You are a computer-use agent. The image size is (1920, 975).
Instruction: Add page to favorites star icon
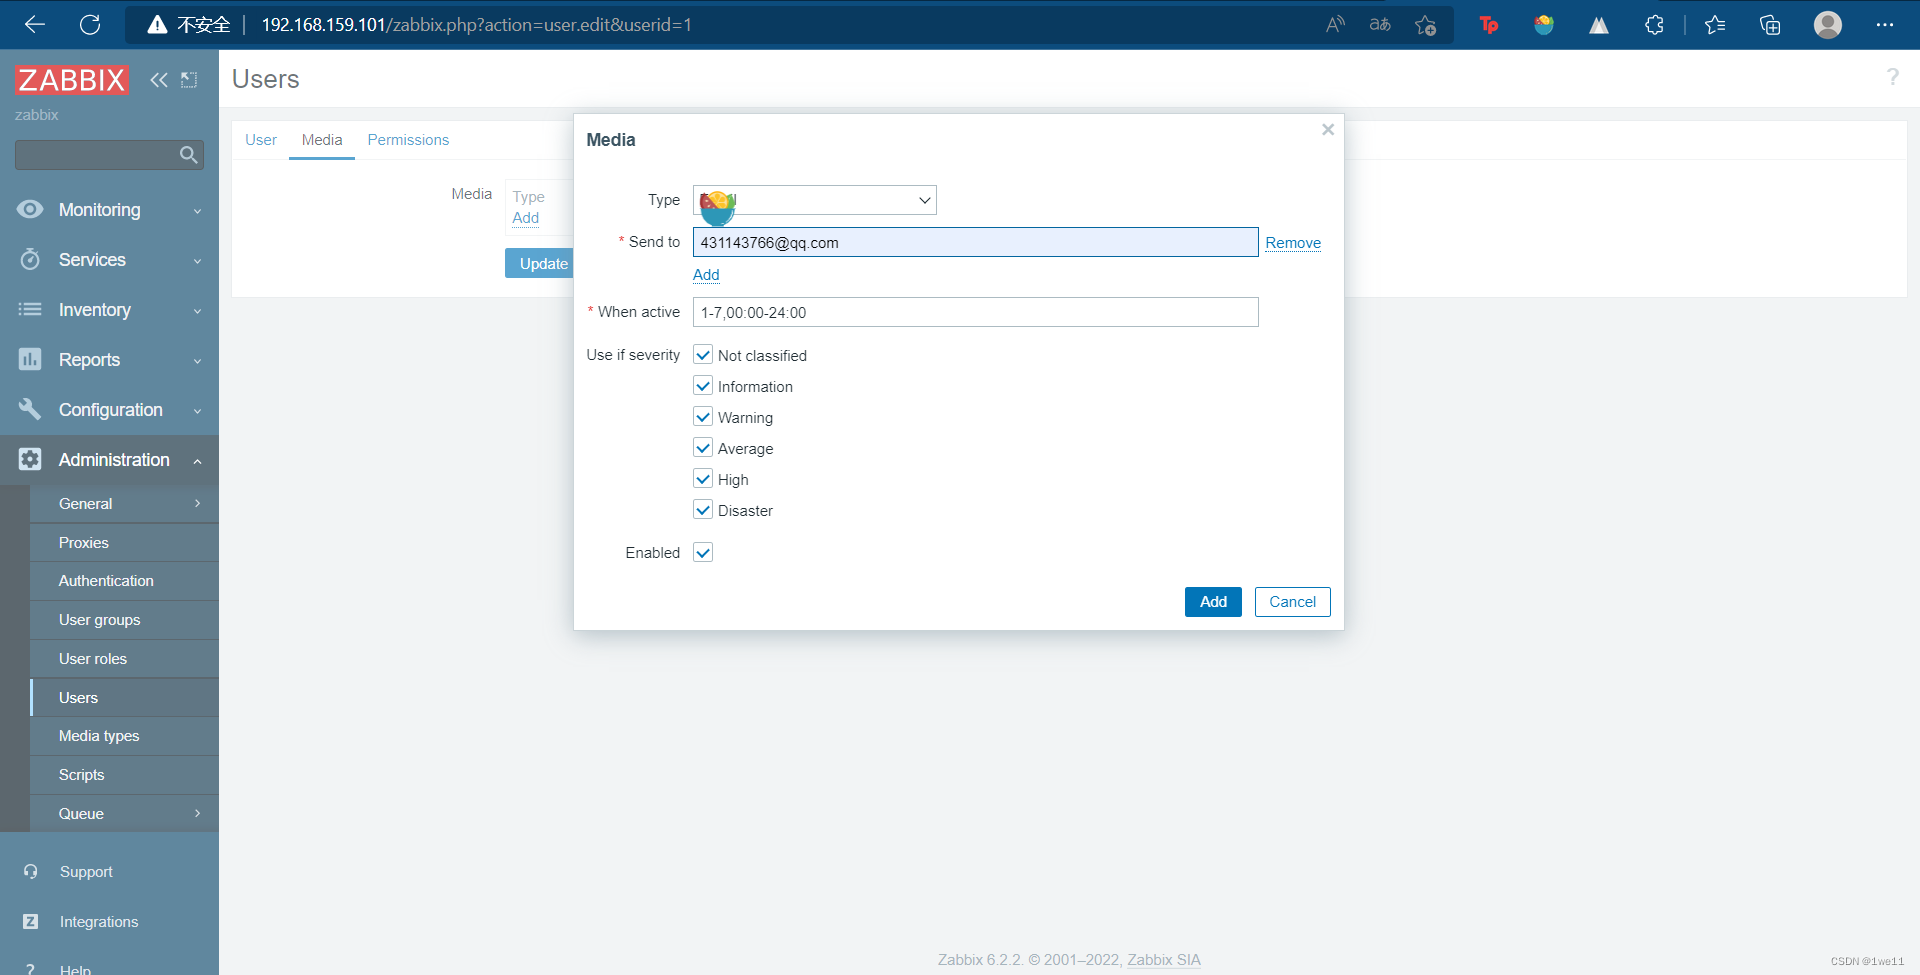click(1426, 25)
